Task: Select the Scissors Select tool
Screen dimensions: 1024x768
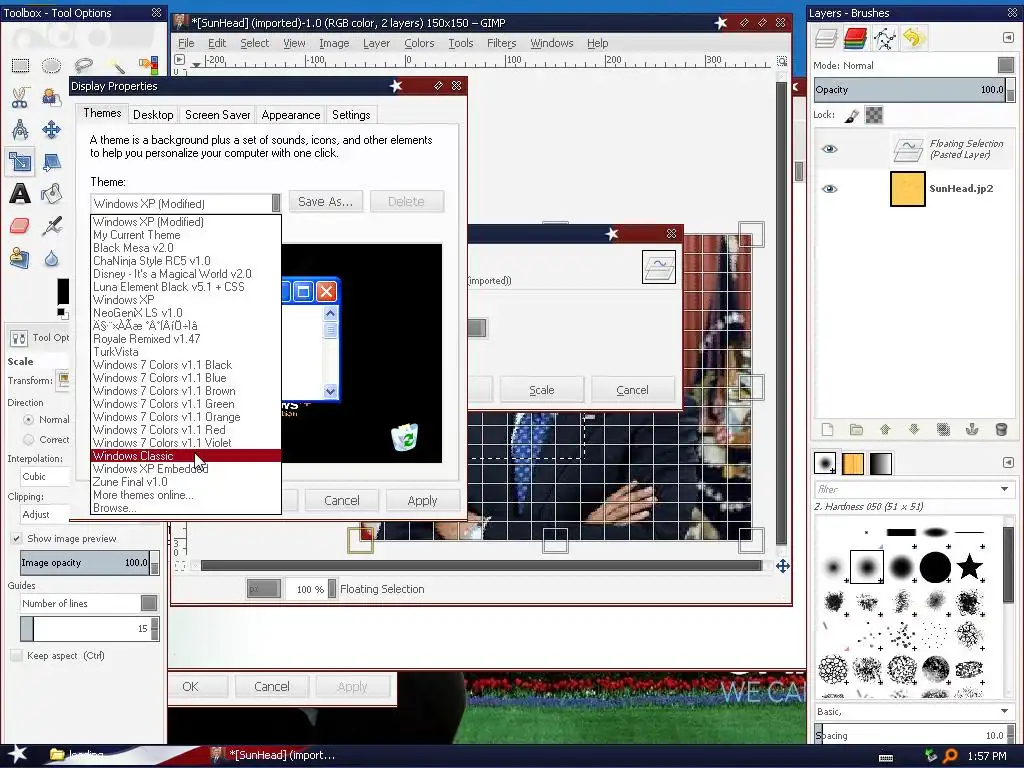Action: 20,97
